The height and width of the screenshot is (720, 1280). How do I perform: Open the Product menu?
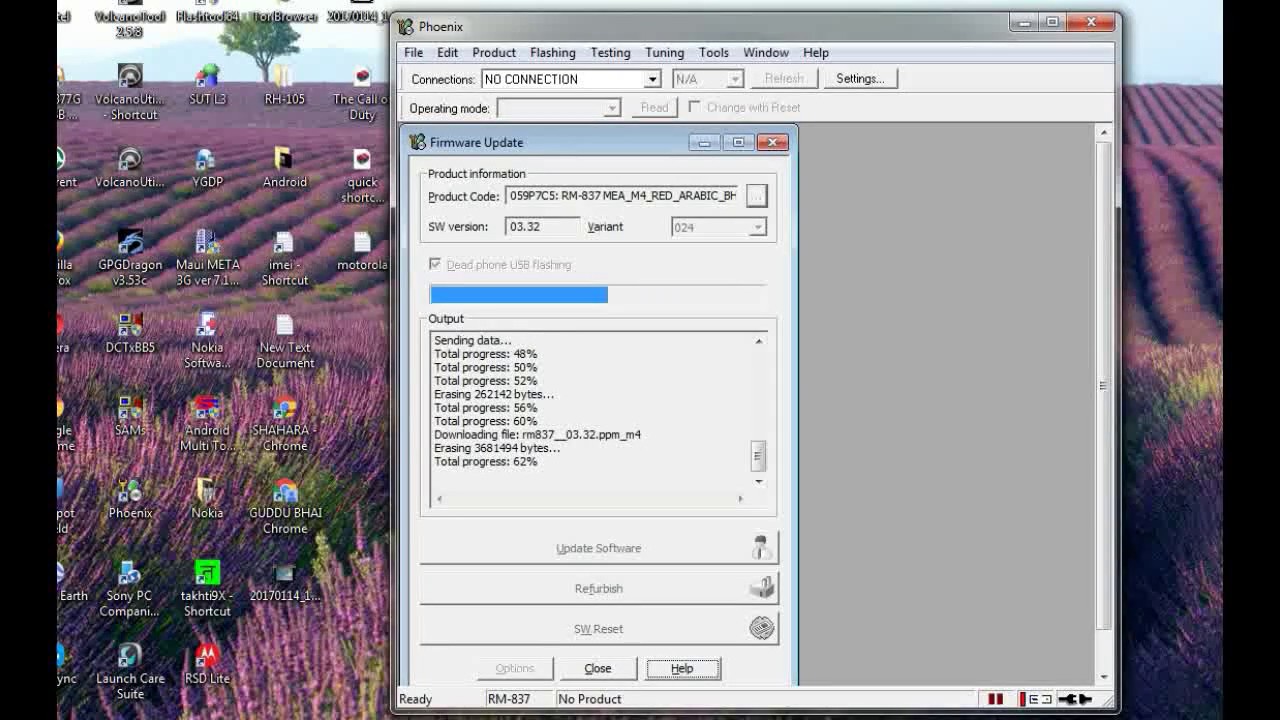tap(494, 52)
